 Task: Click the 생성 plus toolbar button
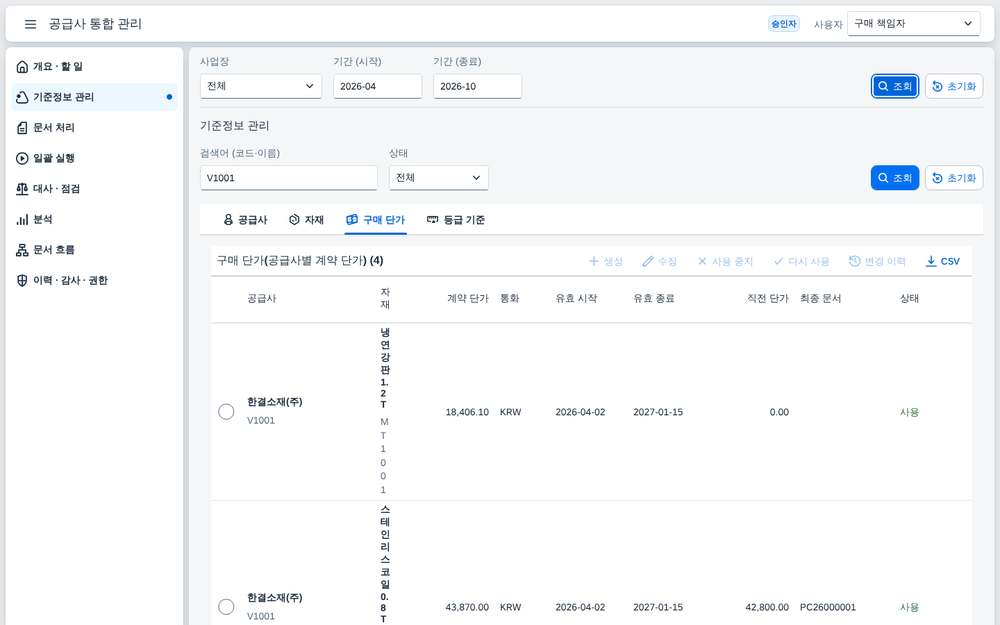[605, 261]
